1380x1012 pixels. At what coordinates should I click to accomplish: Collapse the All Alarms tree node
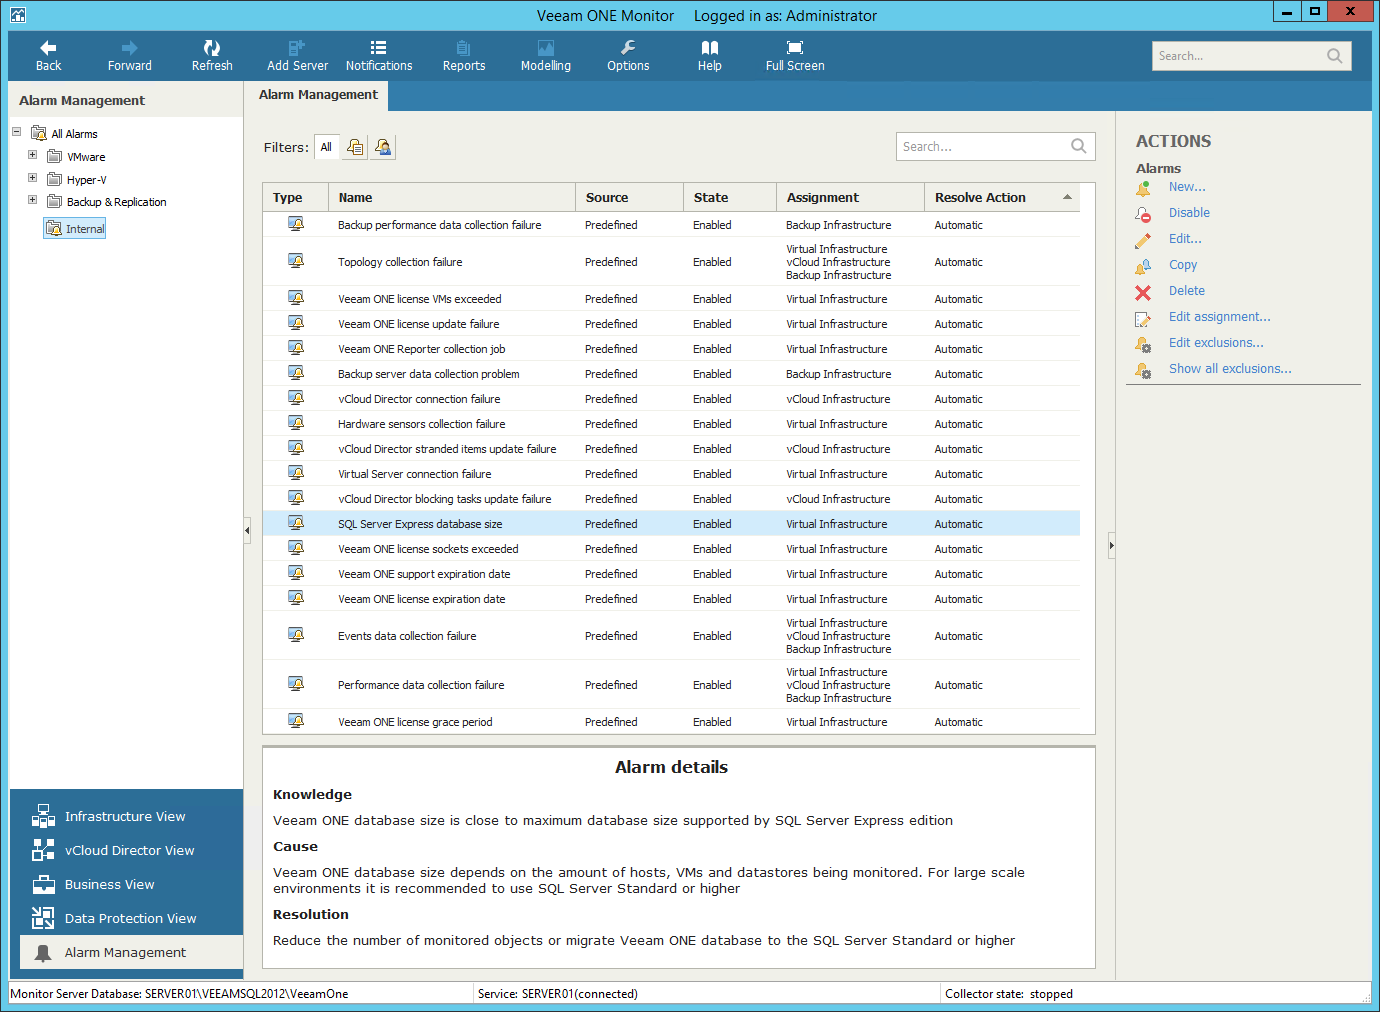click(x=16, y=132)
